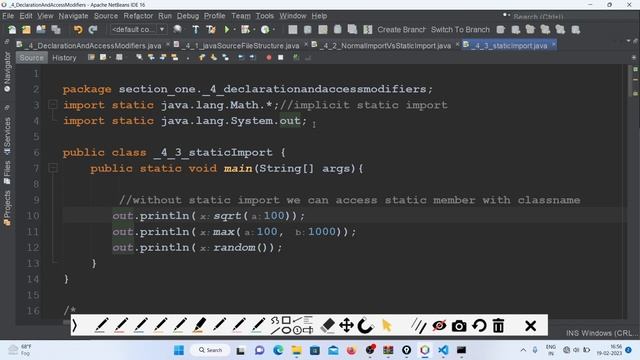Close the annotation toolbar with X
Screen dimensions: 640x360
530,325
